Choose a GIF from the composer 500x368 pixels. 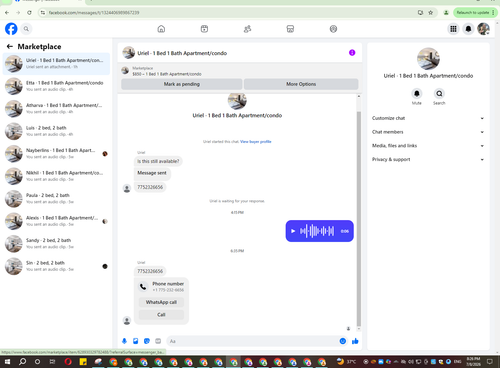coord(158,341)
